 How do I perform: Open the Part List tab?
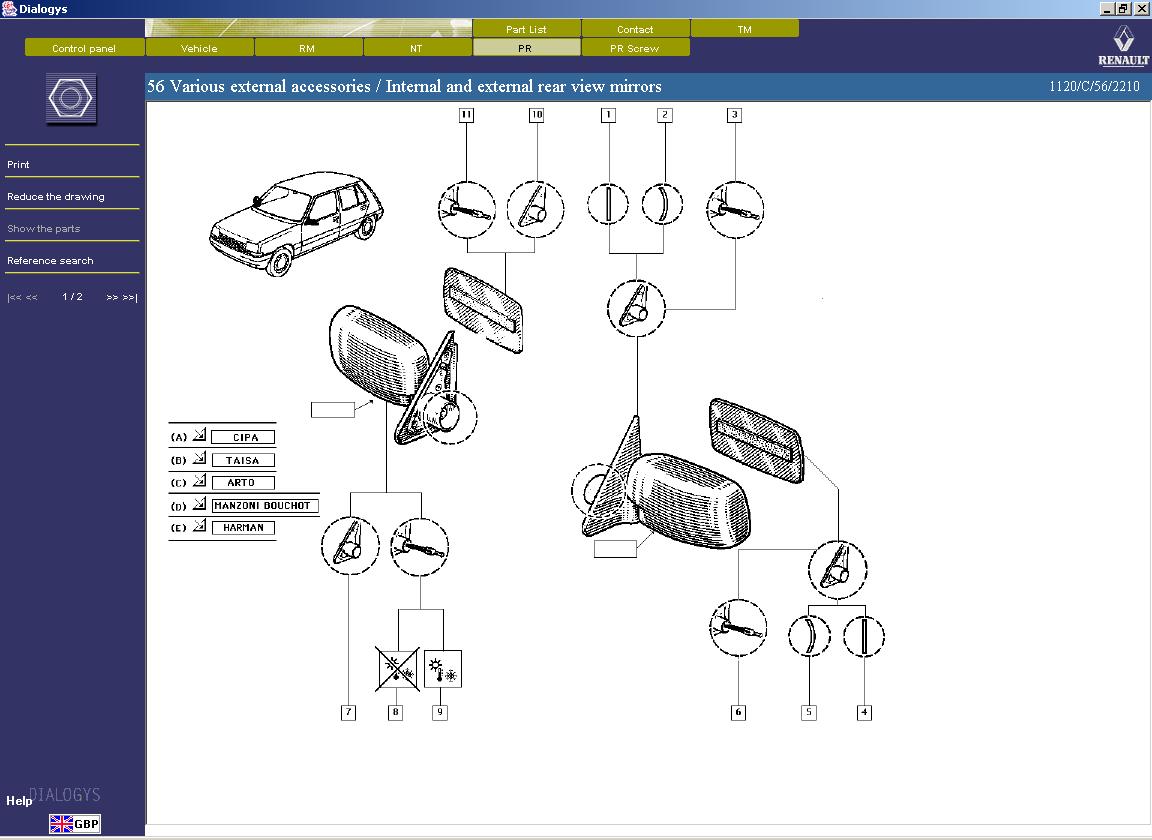point(526,29)
